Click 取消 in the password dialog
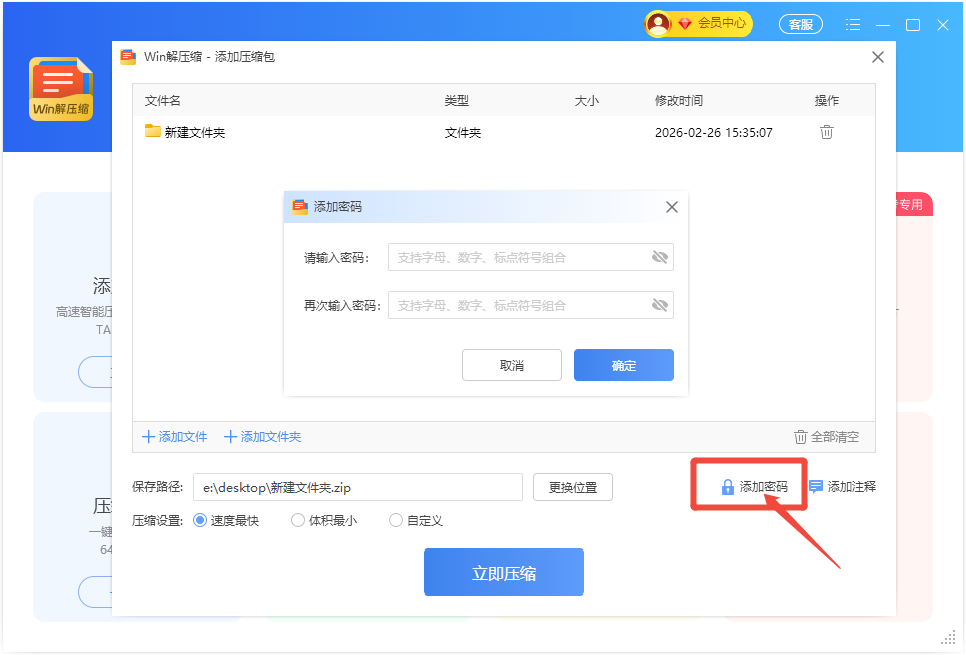The image size is (966, 655). pyautogui.click(x=511, y=365)
